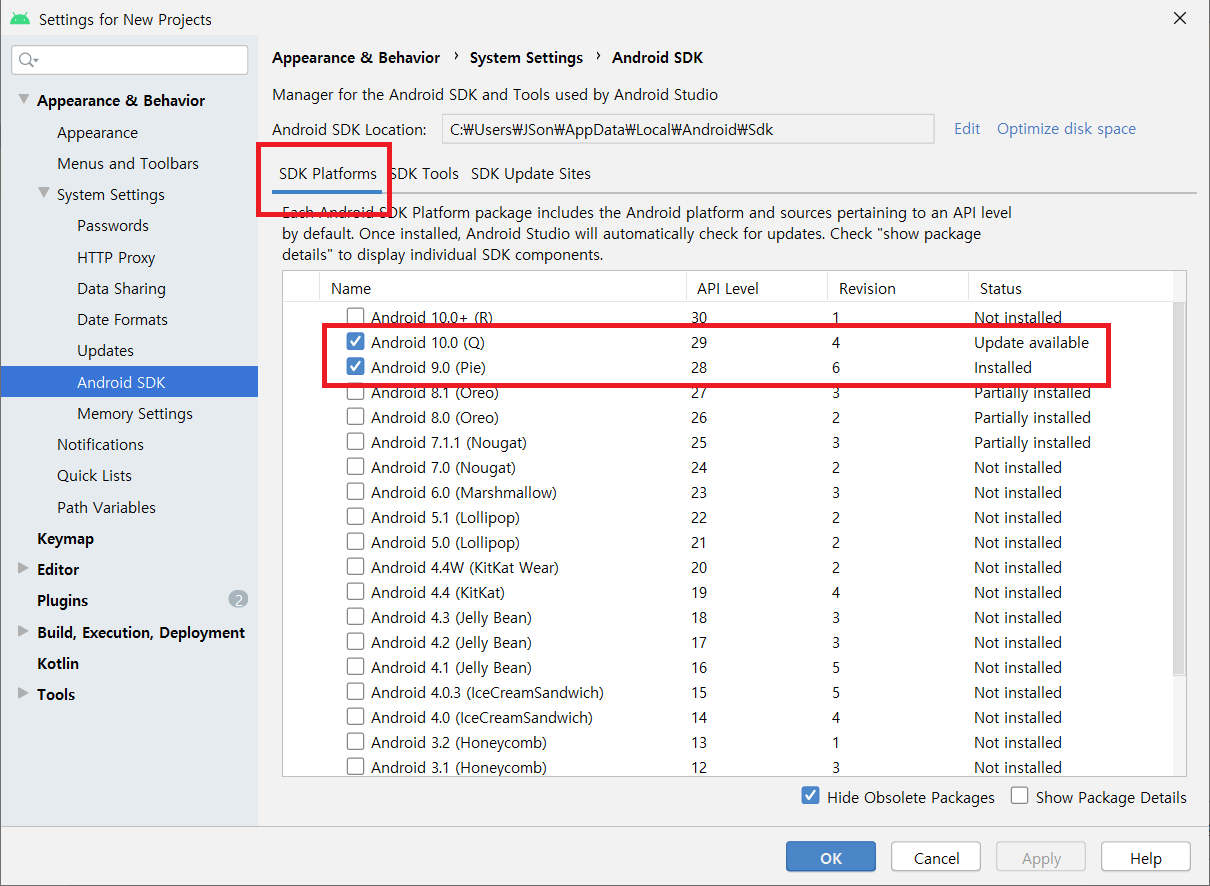This screenshot has height=886, width=1210.
Task: Open Data Sharing settings
Action: [x=121, y=288]
